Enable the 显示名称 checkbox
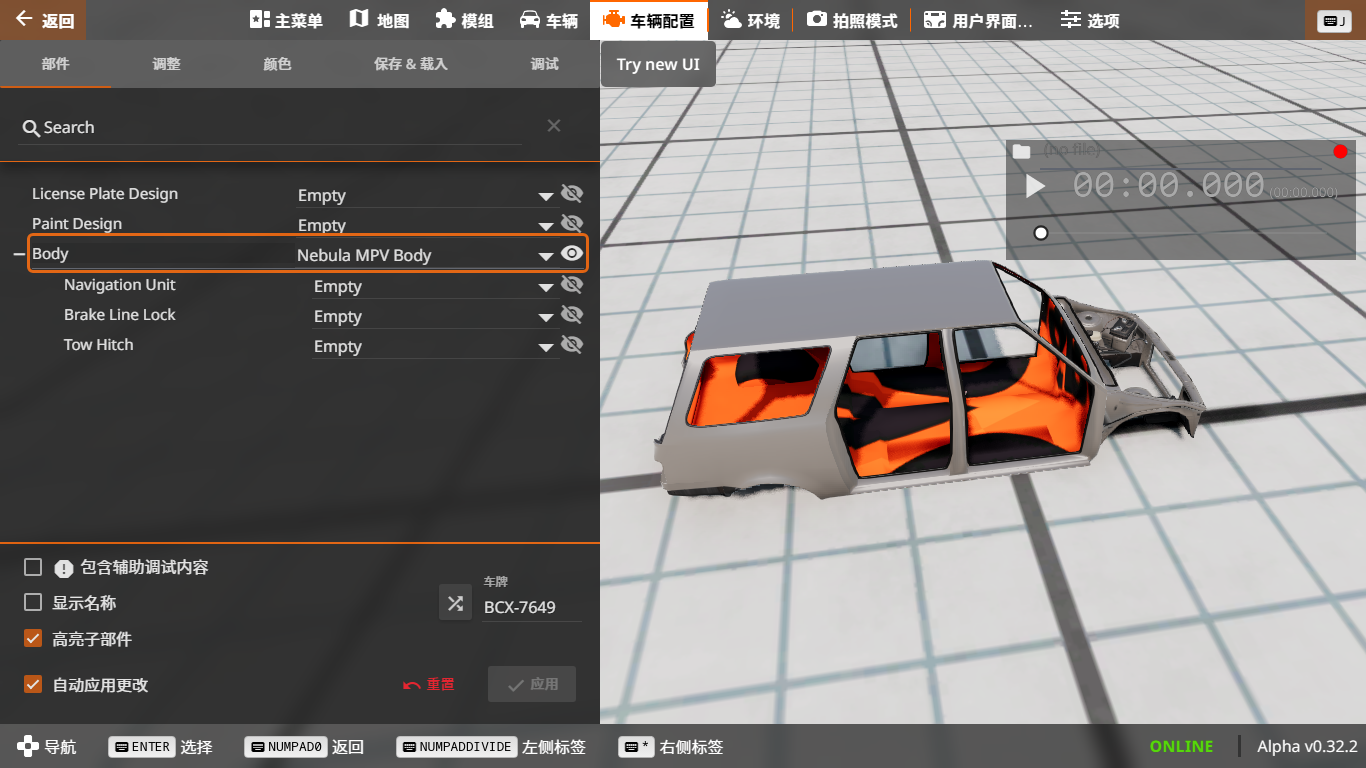This screenshot has width=1366, height=768. coord(33,602)
